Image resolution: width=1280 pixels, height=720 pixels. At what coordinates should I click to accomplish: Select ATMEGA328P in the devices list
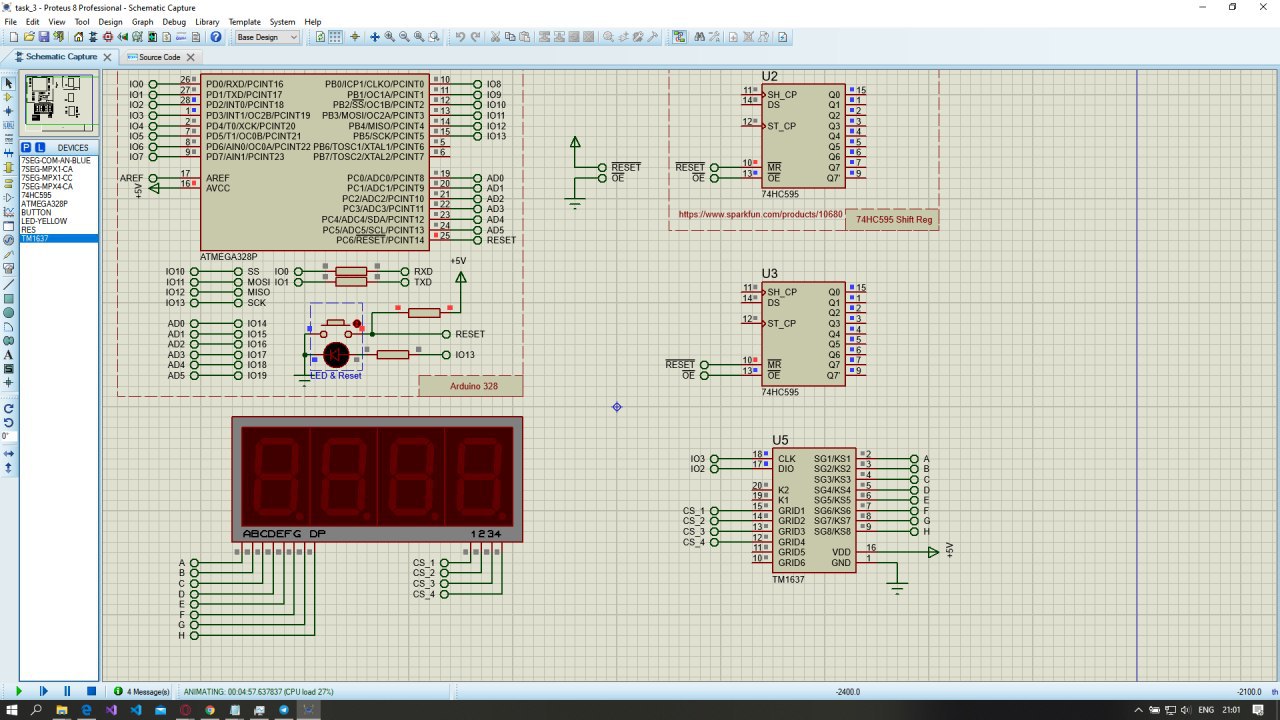[59, 204]
